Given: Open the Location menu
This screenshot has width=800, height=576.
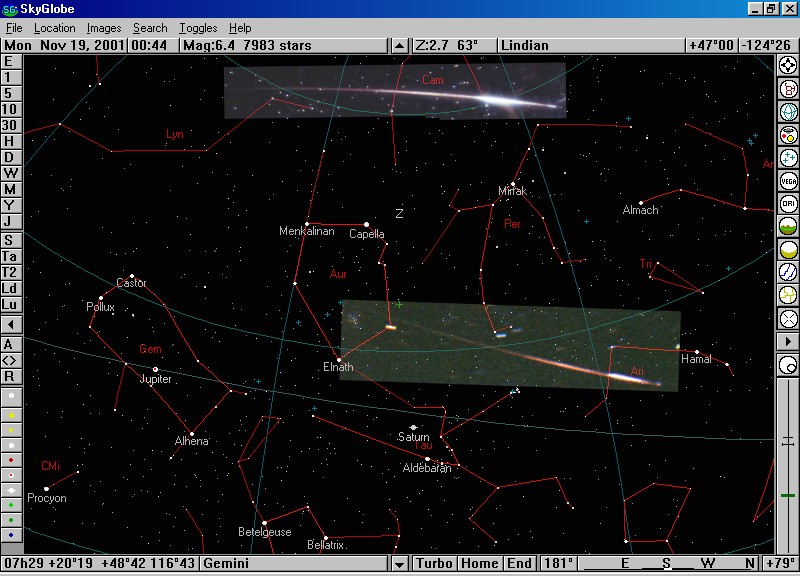Looking at the screenshot, I should (x=54, y=28).
